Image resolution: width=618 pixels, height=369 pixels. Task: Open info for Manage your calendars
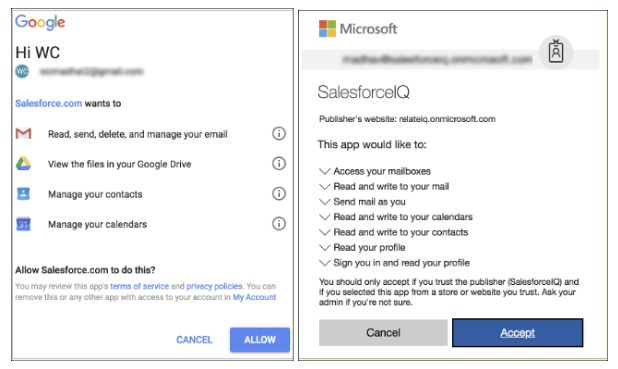[279, 224]
